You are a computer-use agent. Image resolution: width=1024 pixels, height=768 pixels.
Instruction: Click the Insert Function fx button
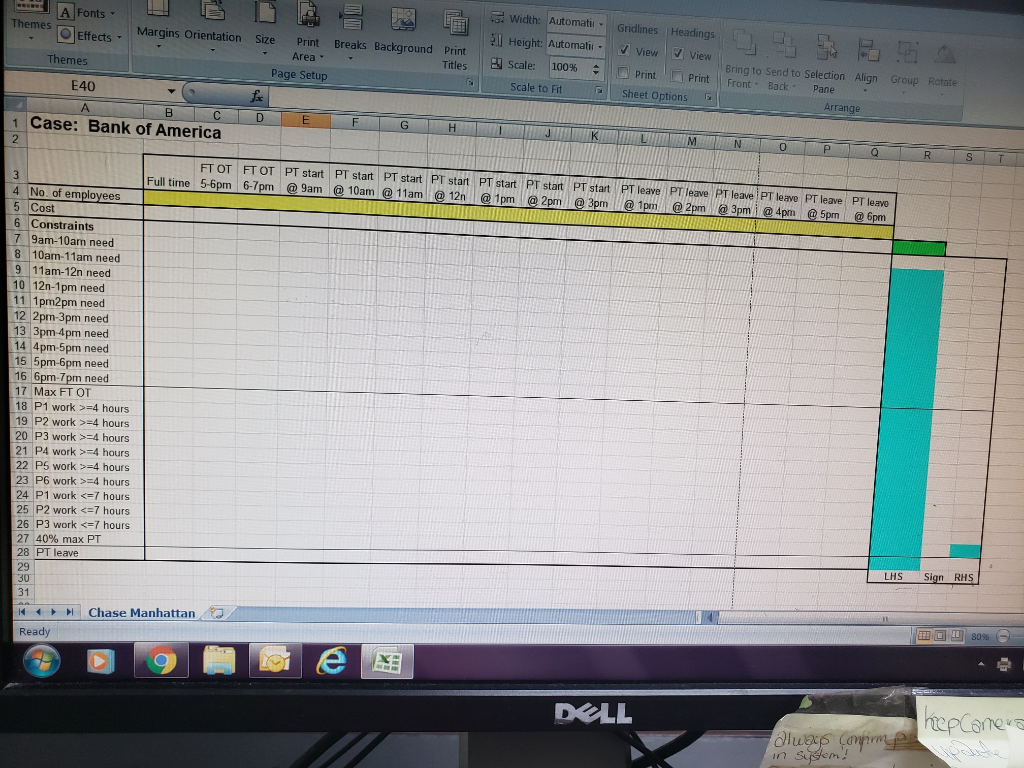click(x=257, y=97)
